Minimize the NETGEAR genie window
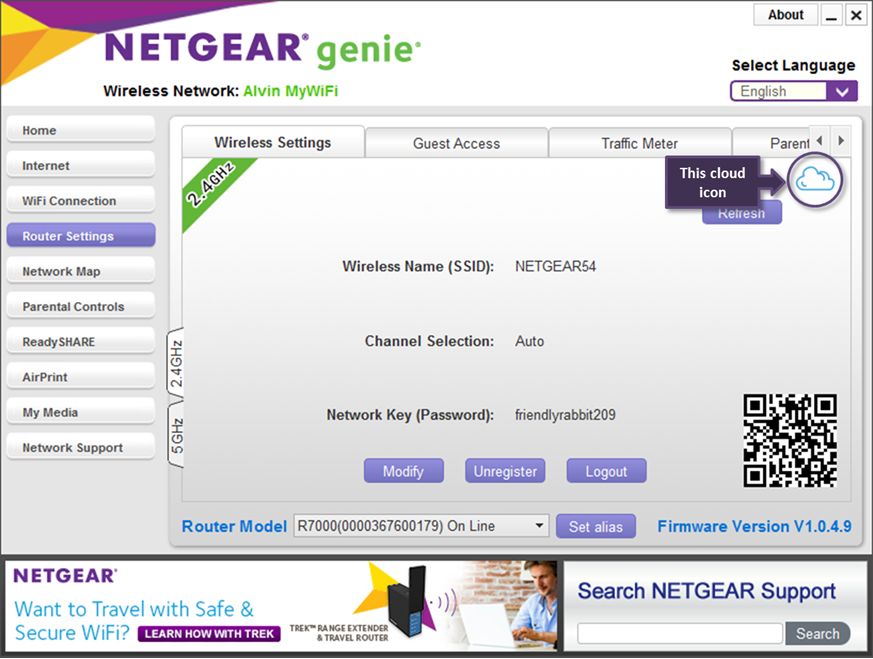The width and height of the screenshot is (873, 659). (x=831, y=15)
